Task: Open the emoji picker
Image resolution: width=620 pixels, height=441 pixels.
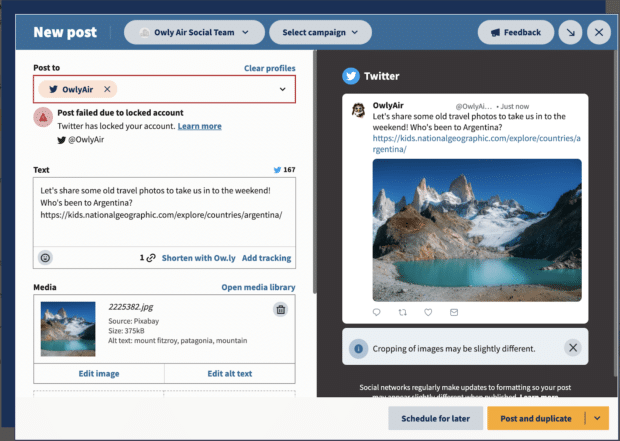Action: (45, 258)
